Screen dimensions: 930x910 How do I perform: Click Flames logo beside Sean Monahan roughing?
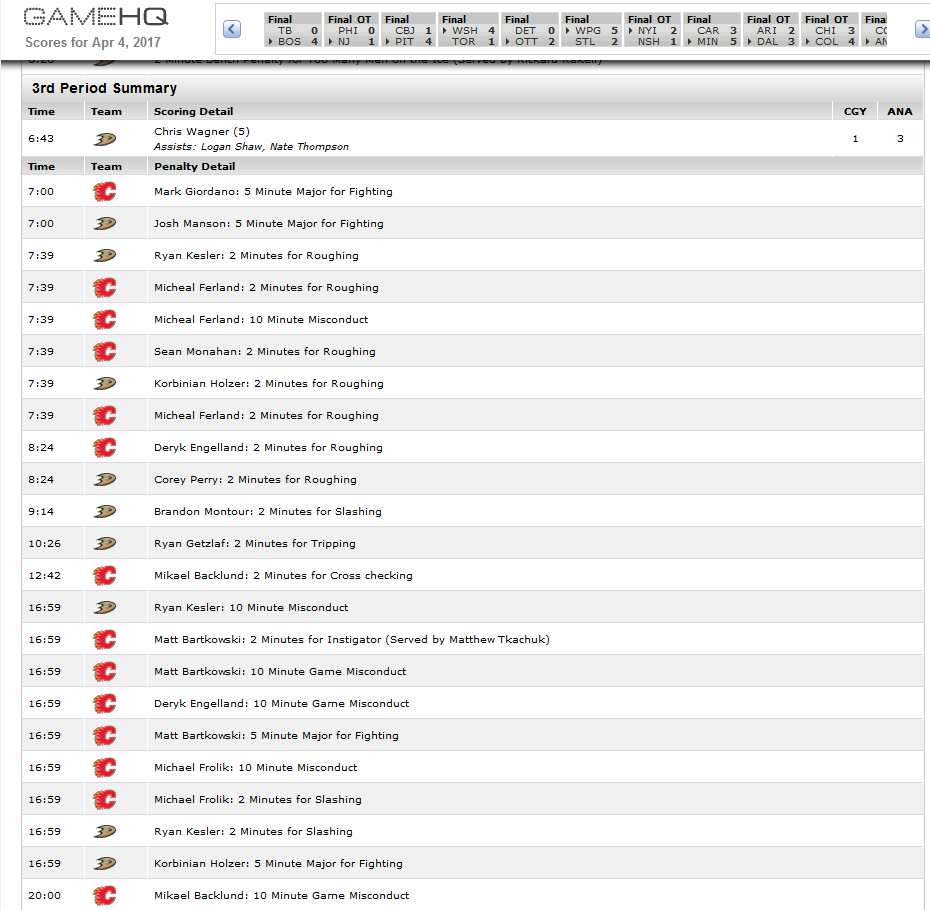(105, 351)
